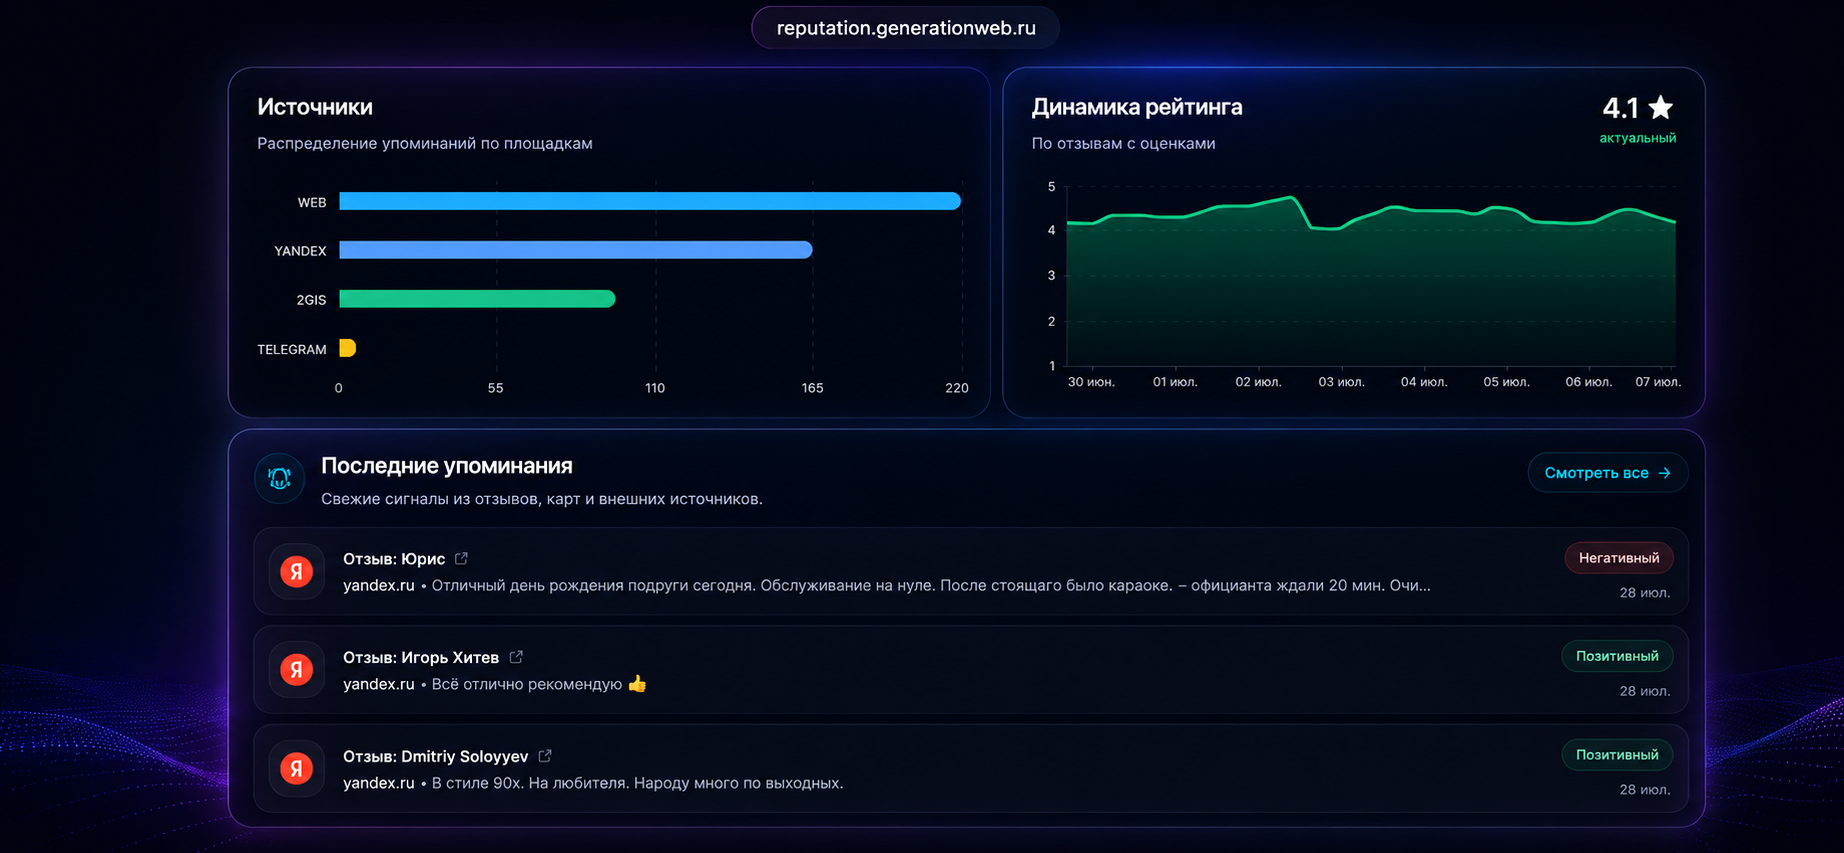Click the mentions bot icon beside Последние упоминания
Image resolution: width=1844 pixels, height=853 pixels.
[x=280, y=478]
